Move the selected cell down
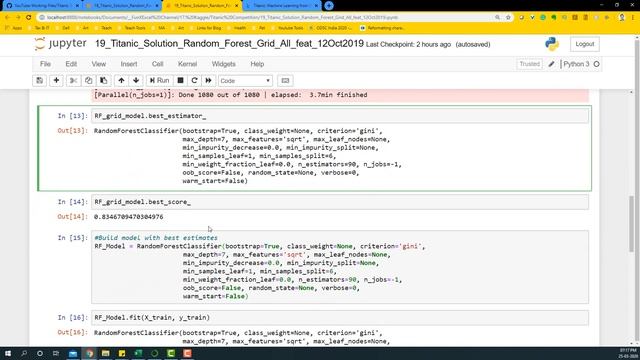This screenshot has width=640, height=360. 136,80
